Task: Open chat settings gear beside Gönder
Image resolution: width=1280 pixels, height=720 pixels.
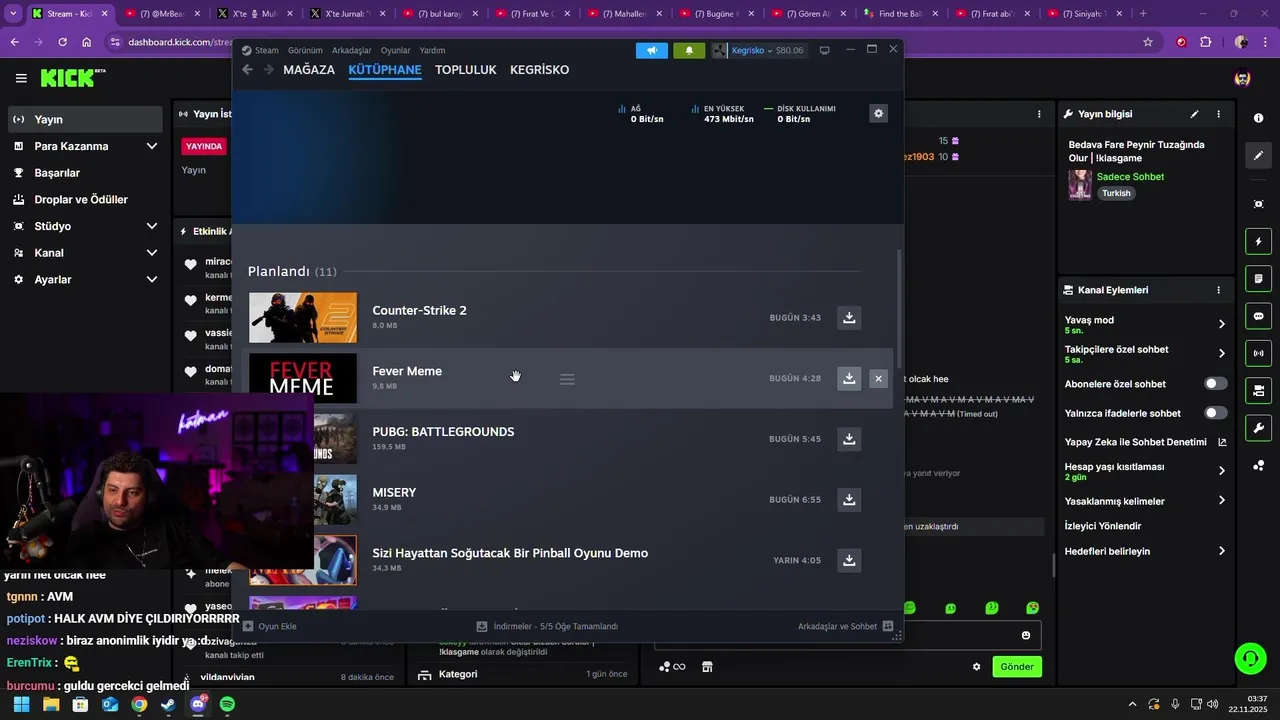Action: coord(977,667)
